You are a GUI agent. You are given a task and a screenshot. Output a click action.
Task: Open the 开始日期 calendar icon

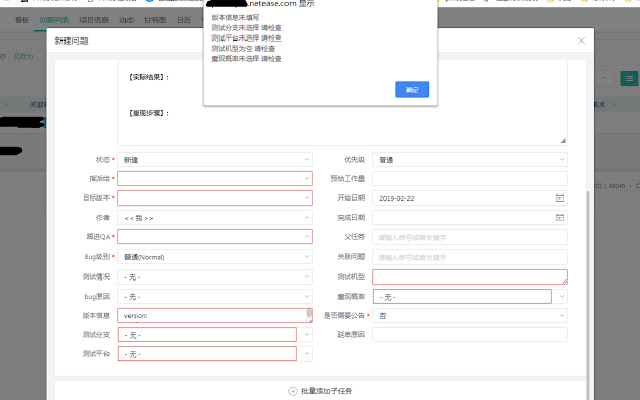point(560,198)
